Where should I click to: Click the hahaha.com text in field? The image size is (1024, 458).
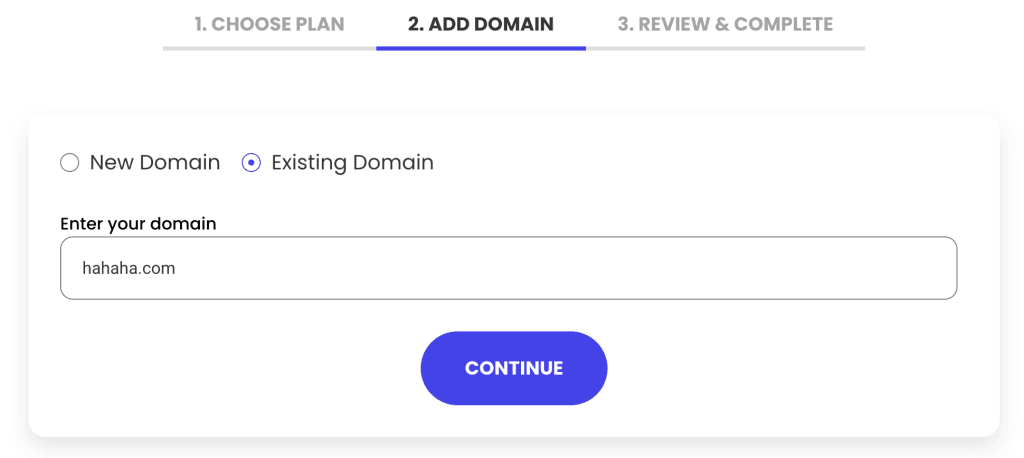coord(129,268)
